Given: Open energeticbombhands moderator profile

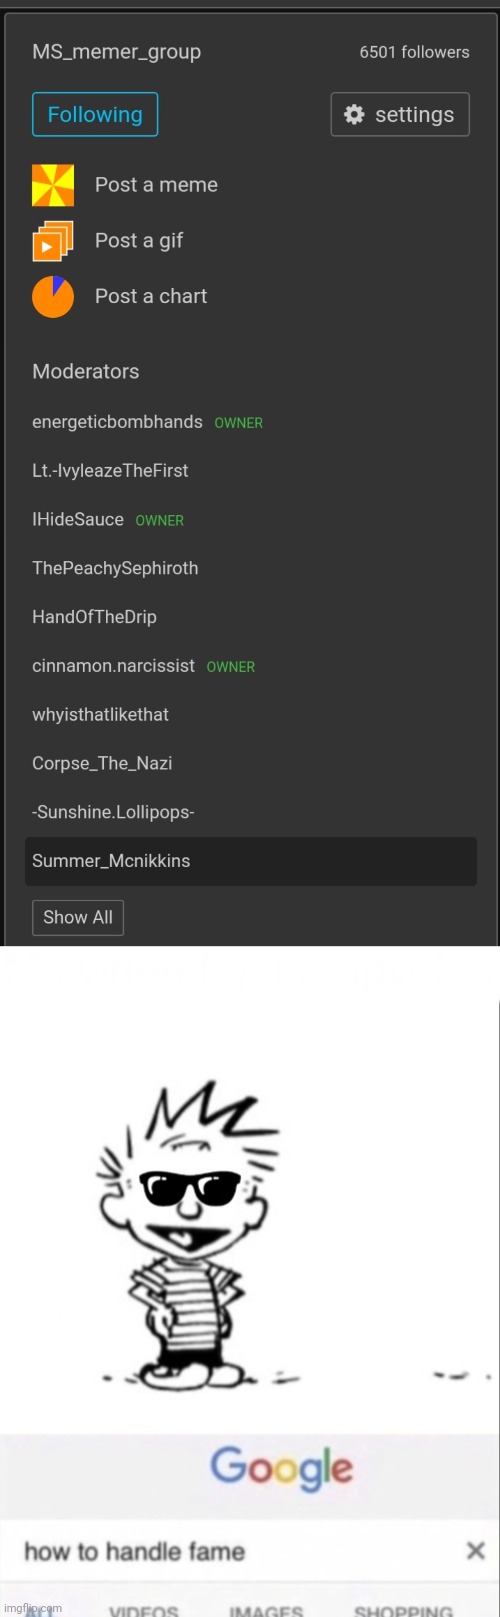Looking at the screenshot, I should 117,422.
